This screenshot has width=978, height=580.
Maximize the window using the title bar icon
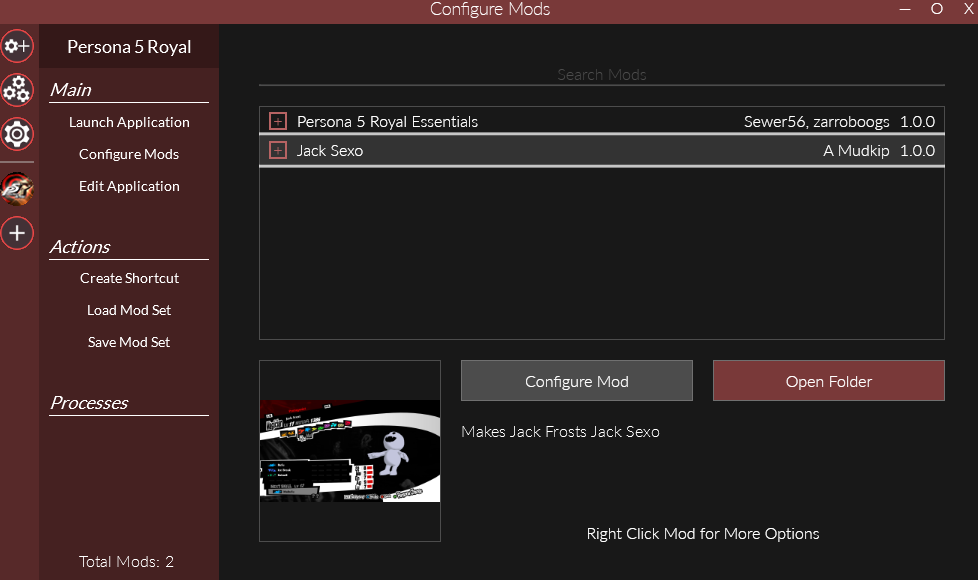tap(937, 9)
